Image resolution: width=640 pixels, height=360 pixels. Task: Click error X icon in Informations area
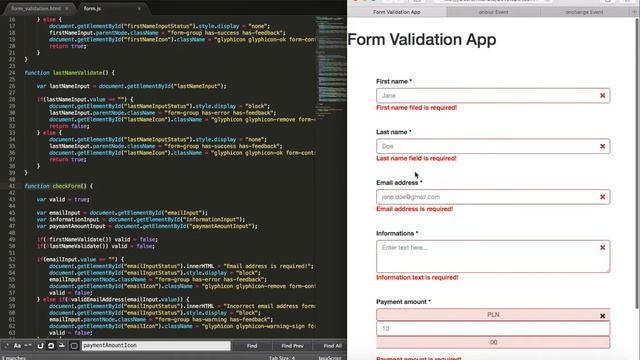point(602,247)
